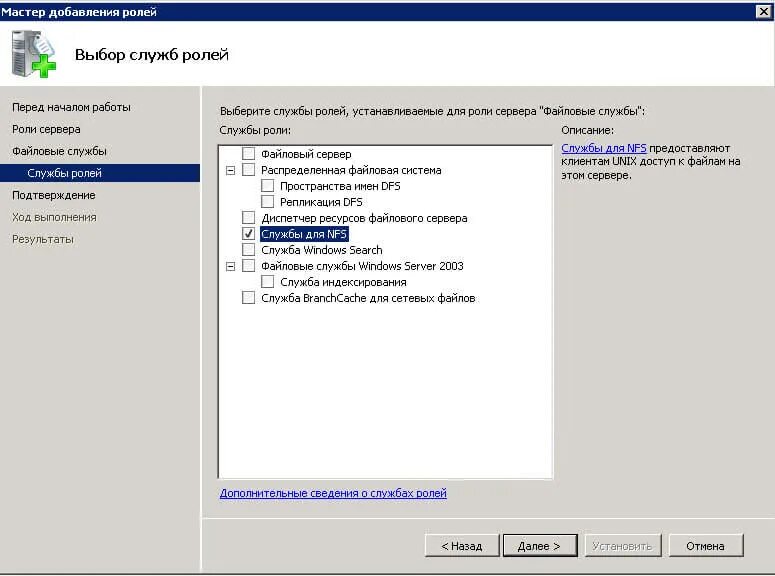Select Файловые службы Windows Server 2003 label
Screen dimensions: 775x576
pos(362,266)
